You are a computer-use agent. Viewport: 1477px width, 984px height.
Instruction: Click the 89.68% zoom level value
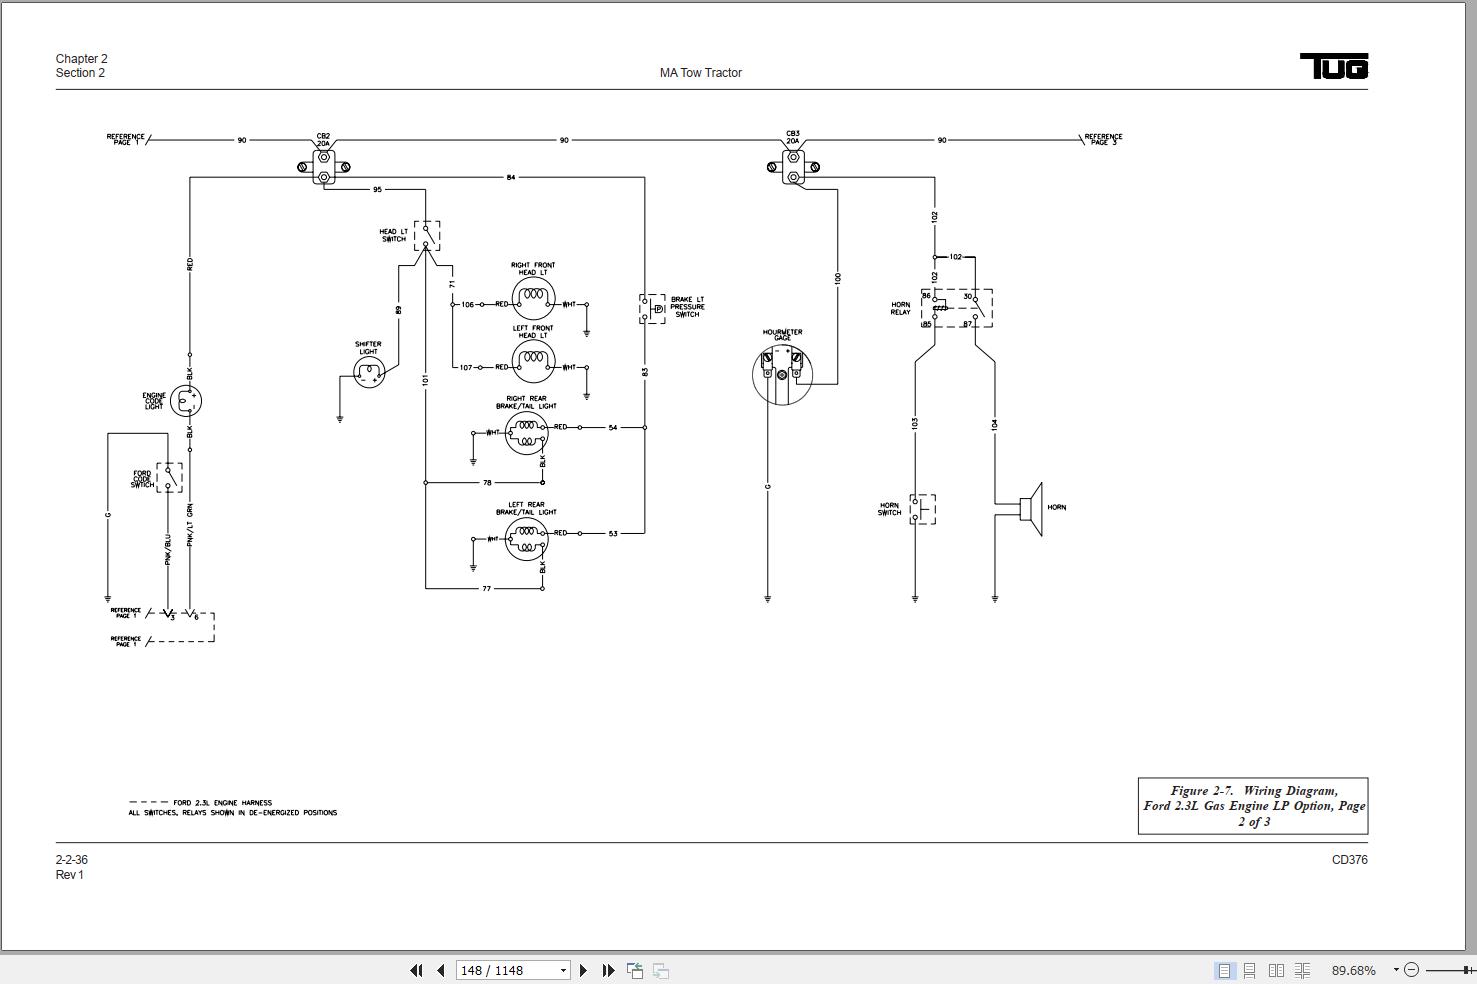tap(1354, 970)
